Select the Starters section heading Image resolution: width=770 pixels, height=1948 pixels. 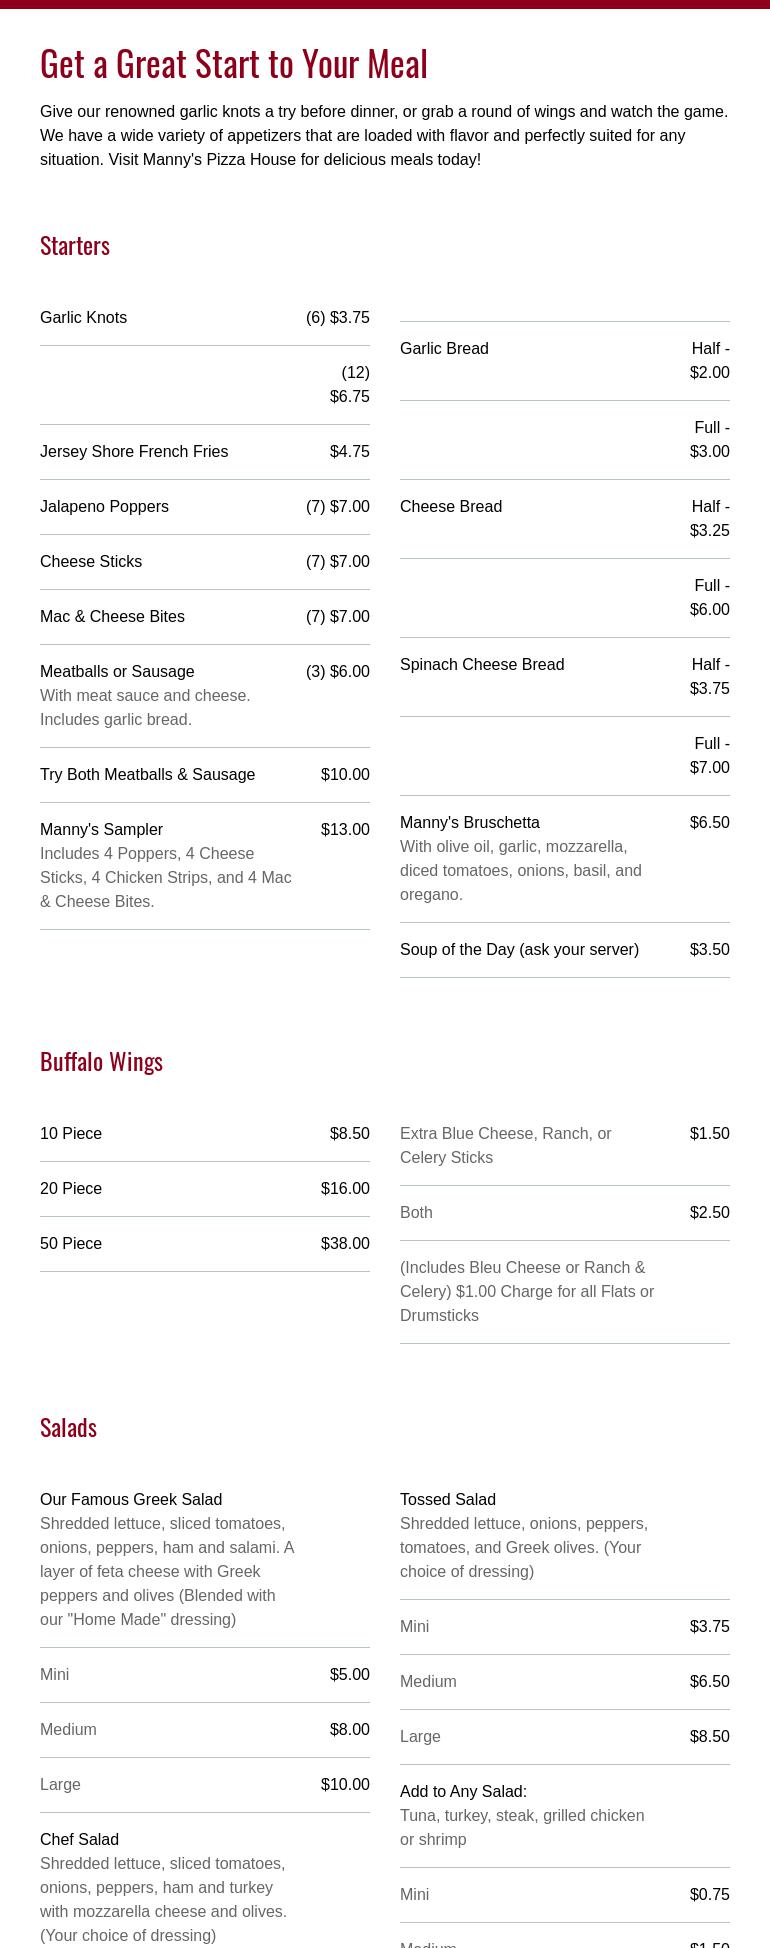[x=75, y=245]
